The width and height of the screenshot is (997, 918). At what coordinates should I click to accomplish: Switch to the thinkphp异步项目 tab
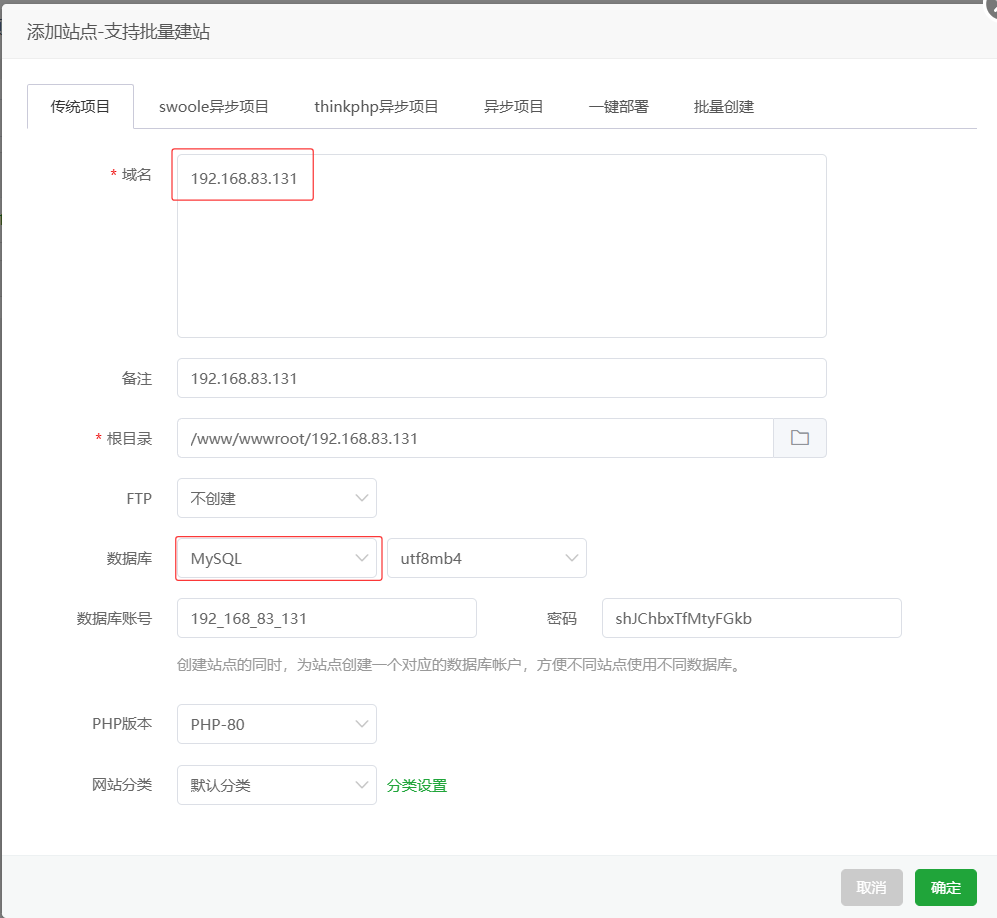pos(376,107)
